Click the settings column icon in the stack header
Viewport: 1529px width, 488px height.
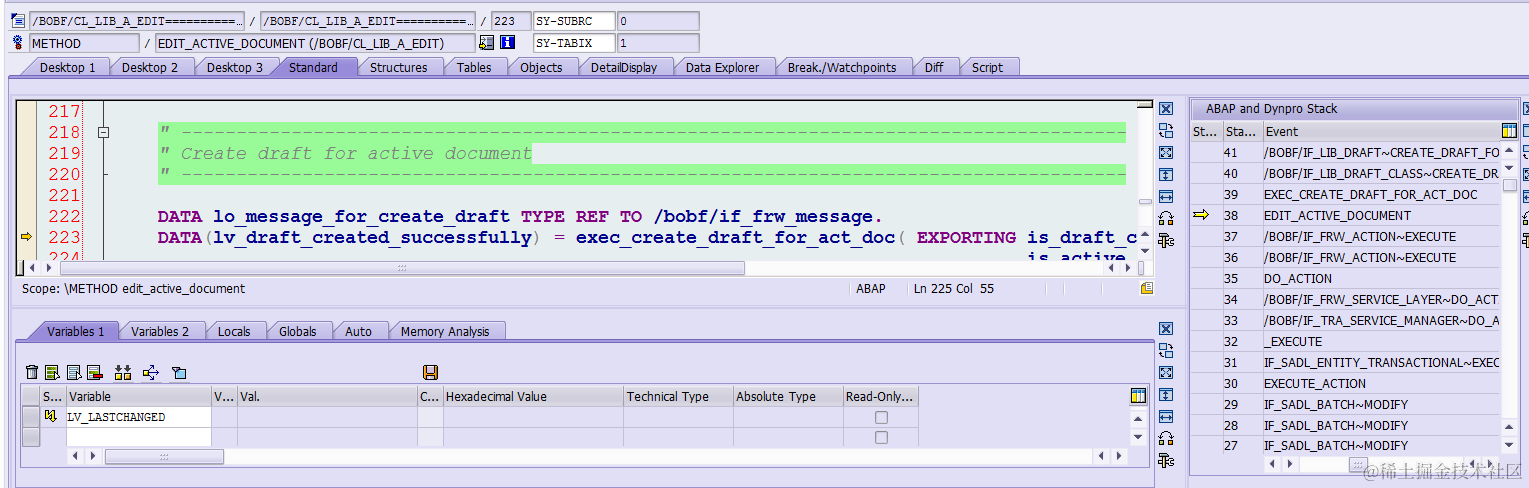1509,131
